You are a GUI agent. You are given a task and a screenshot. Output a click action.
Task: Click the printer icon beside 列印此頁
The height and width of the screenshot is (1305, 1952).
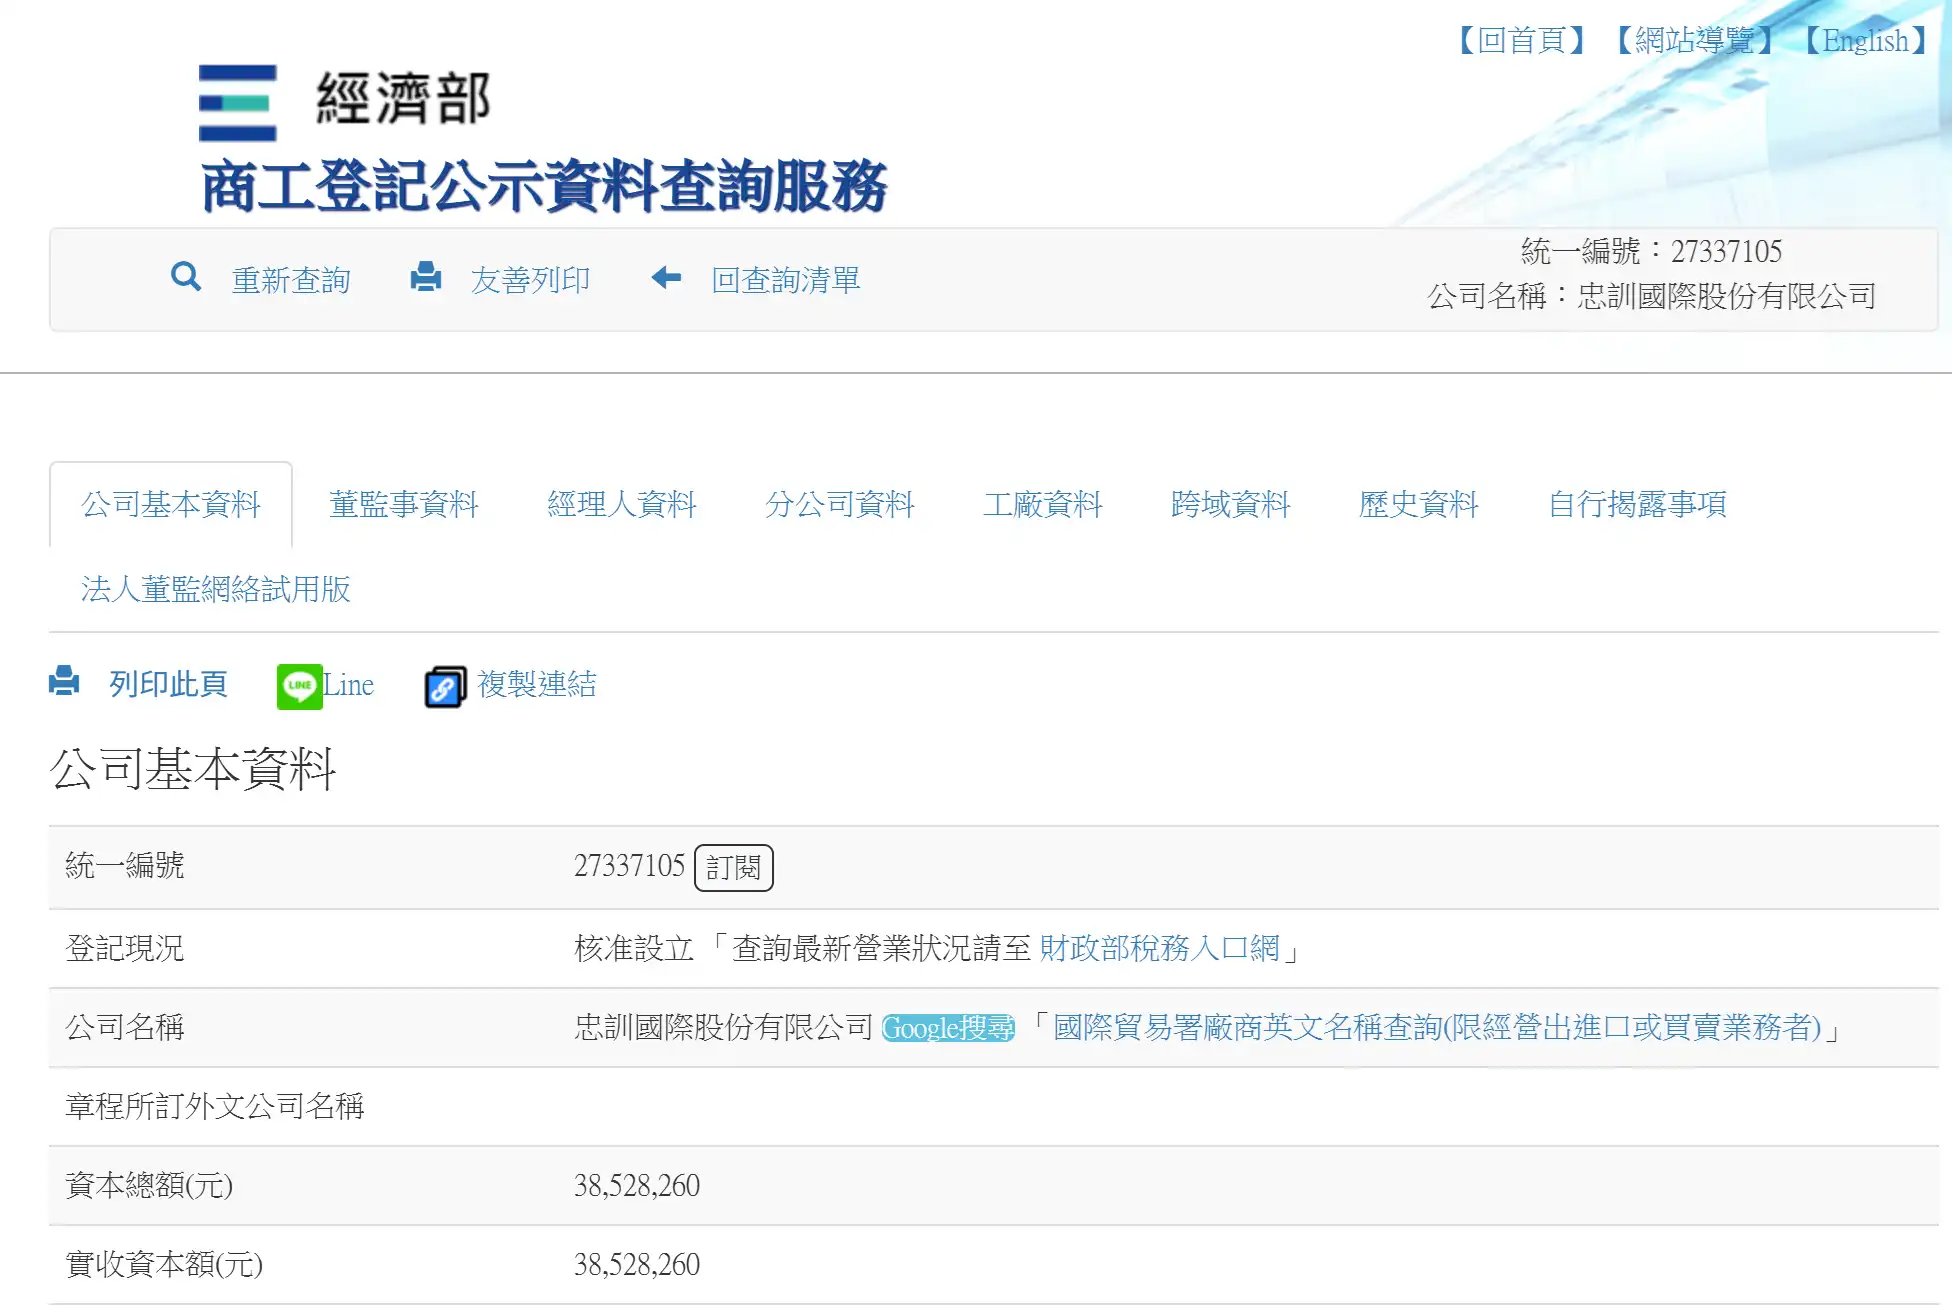pyautogui.click(x=64, y=681)
